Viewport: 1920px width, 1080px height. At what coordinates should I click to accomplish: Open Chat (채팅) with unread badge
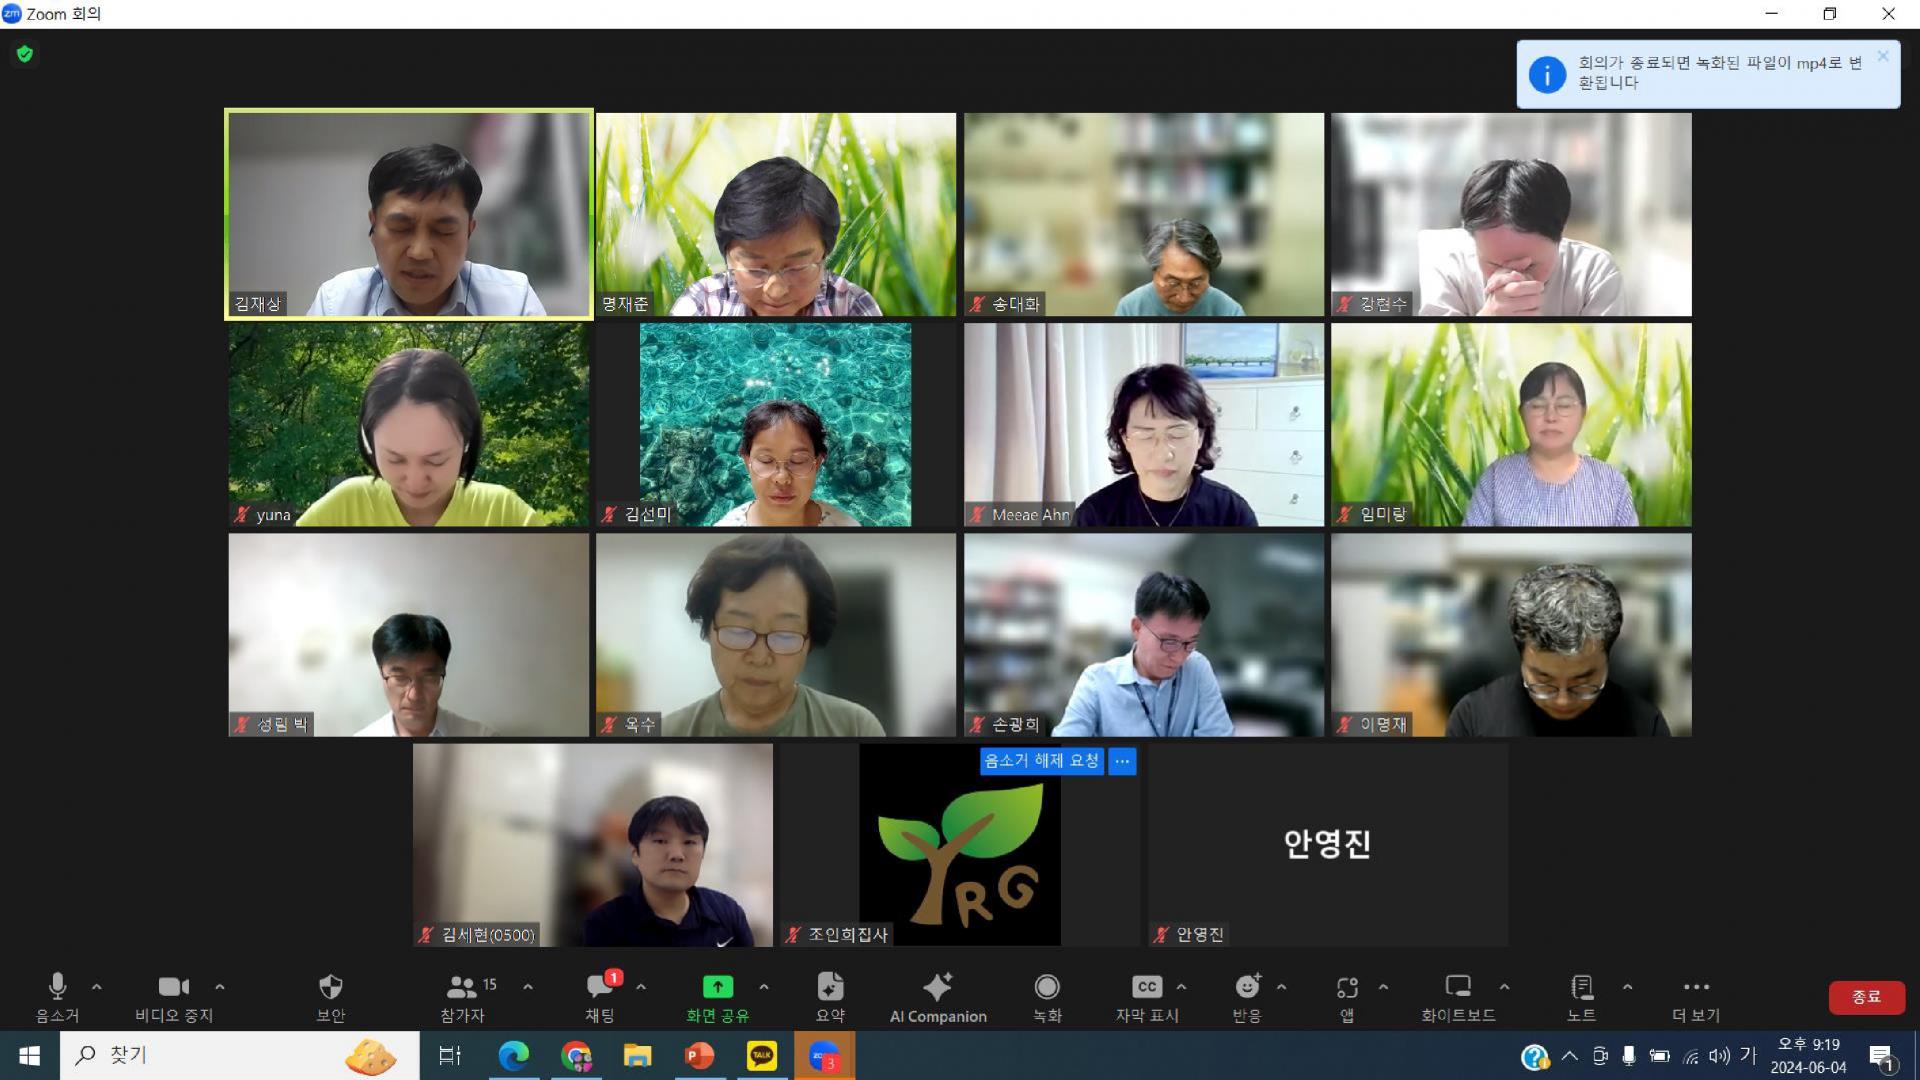(x=600, y=987)
